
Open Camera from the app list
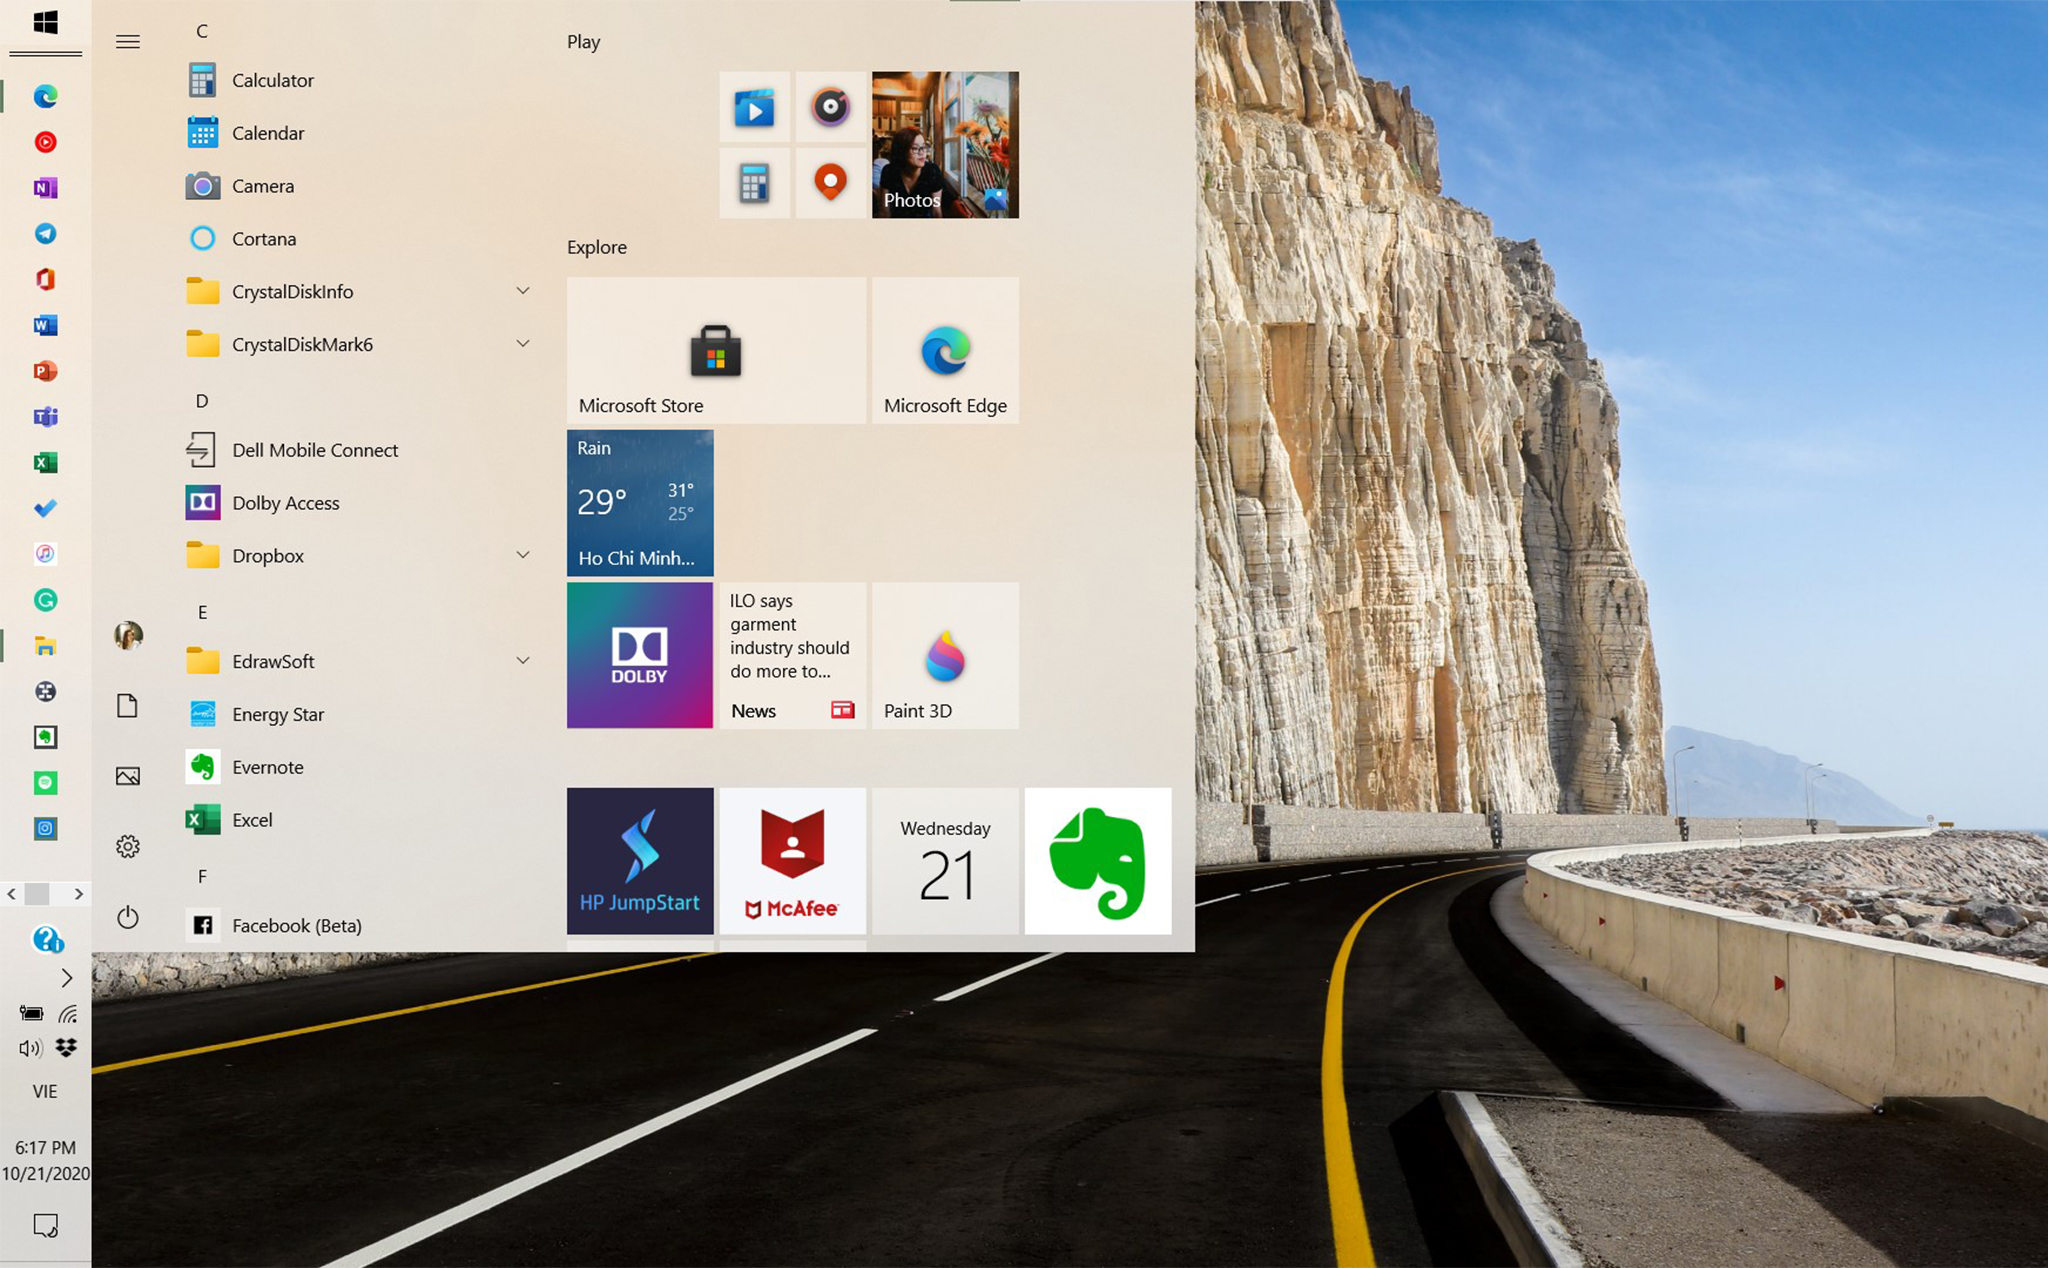pyautogui.click(x=360, y=186)
